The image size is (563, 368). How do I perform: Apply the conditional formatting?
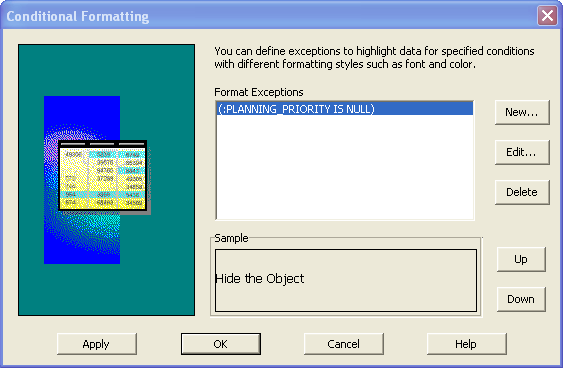coord(97,344)
